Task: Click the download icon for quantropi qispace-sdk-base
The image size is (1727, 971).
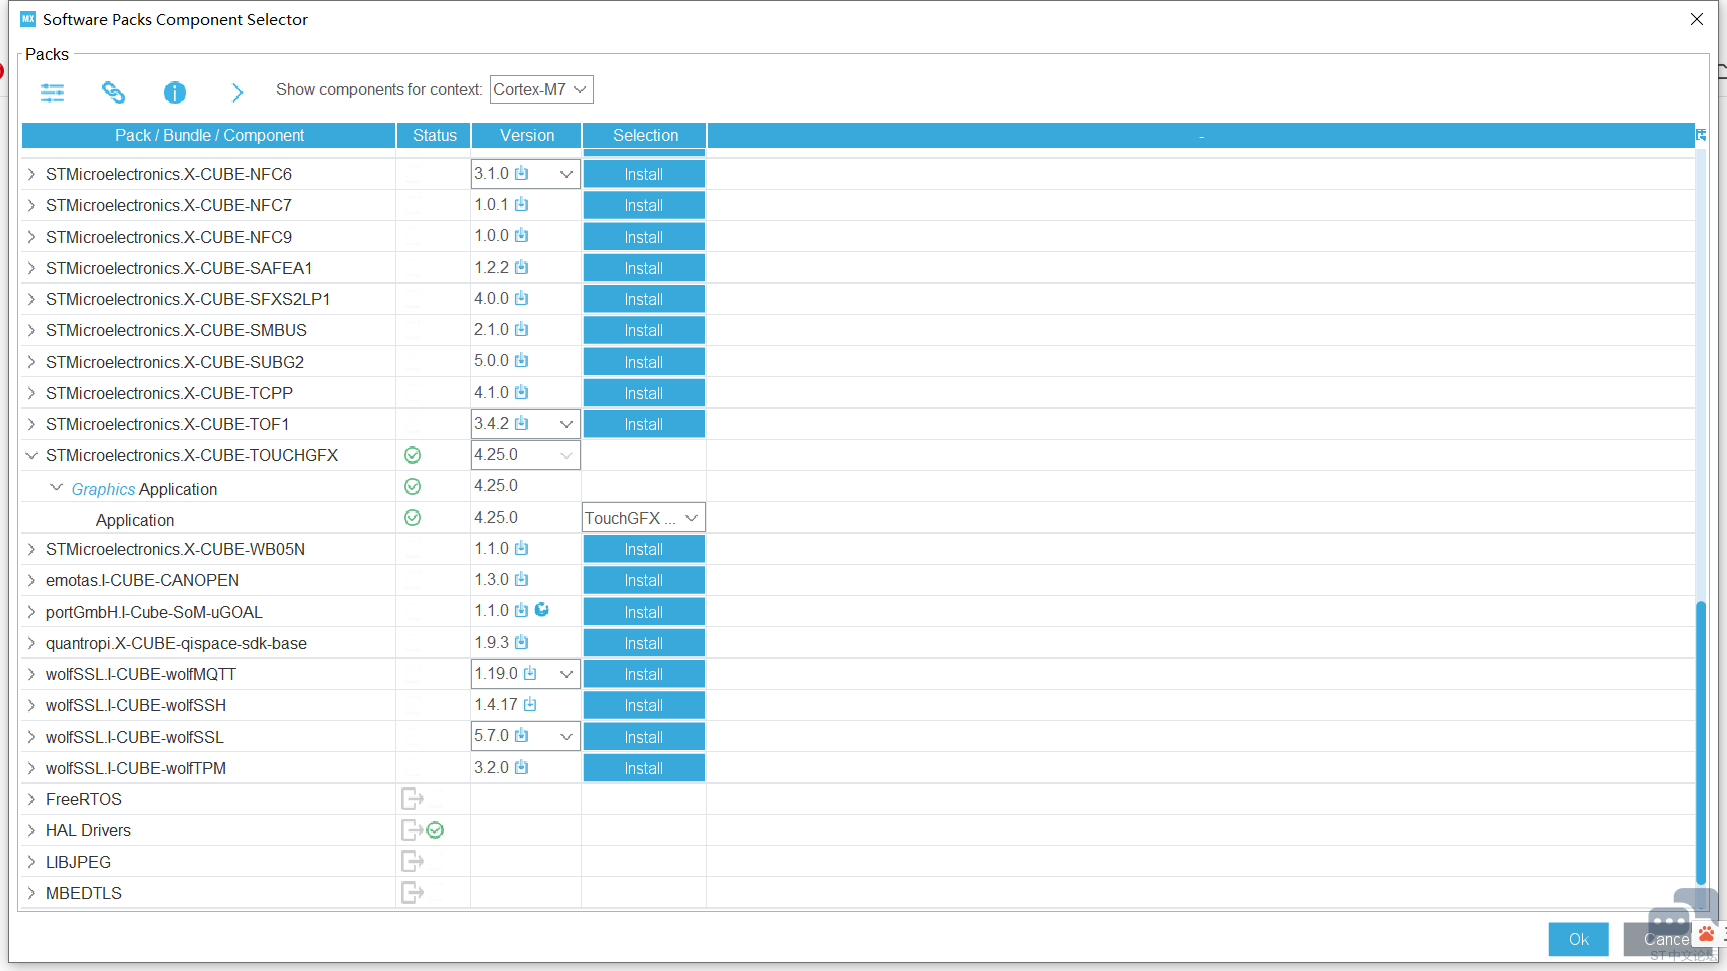Action: click(522, 643)
